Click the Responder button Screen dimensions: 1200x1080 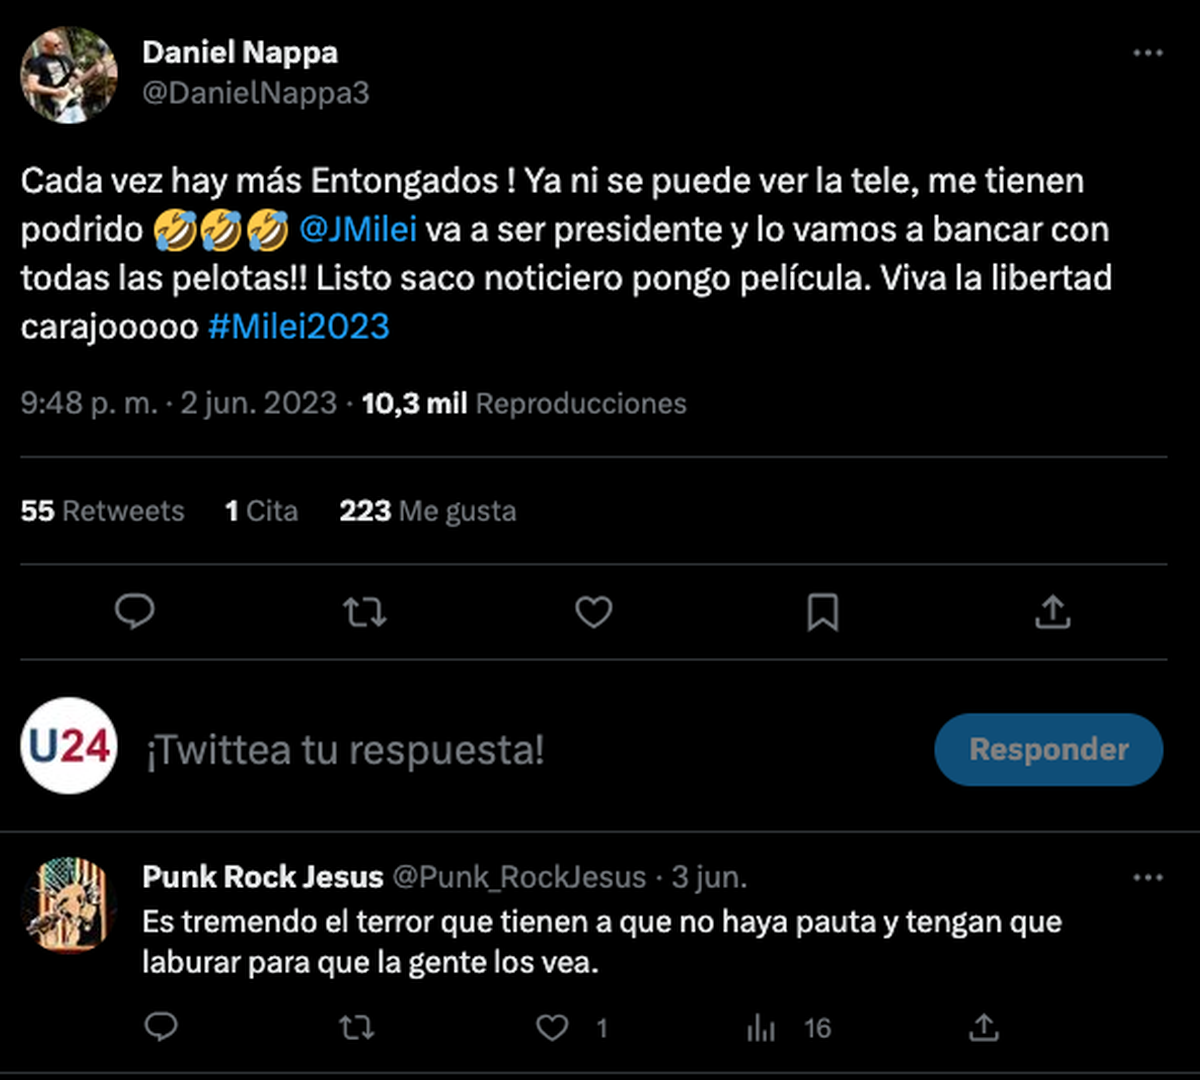click(1049, 749)
